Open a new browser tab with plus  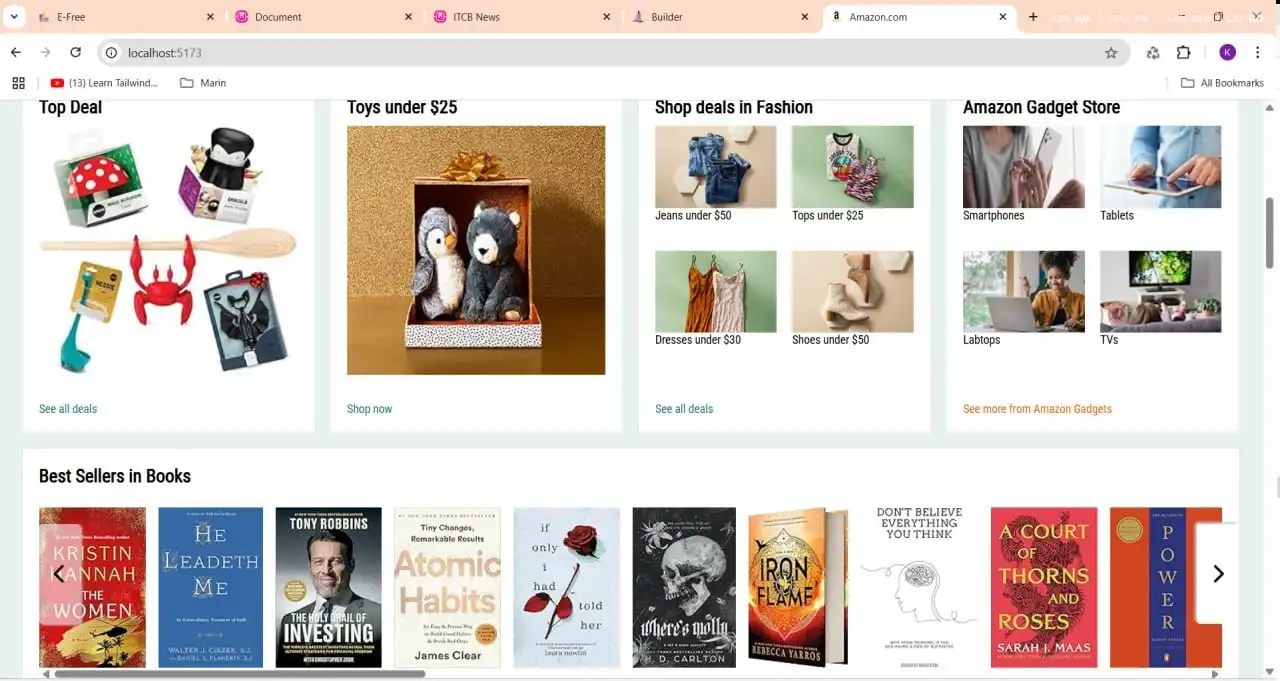coord(1033,17)
